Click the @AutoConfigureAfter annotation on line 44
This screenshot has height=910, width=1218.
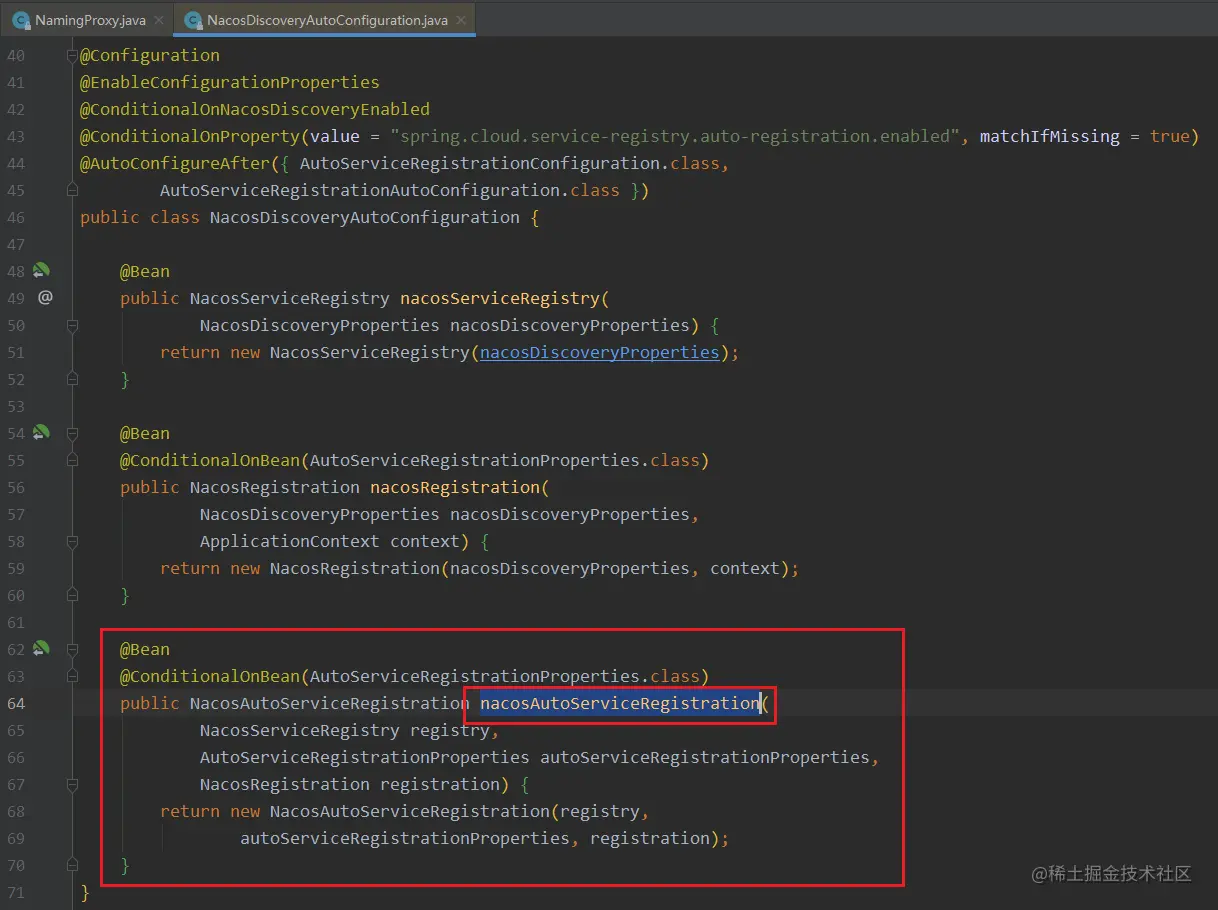tap(175, 163)
